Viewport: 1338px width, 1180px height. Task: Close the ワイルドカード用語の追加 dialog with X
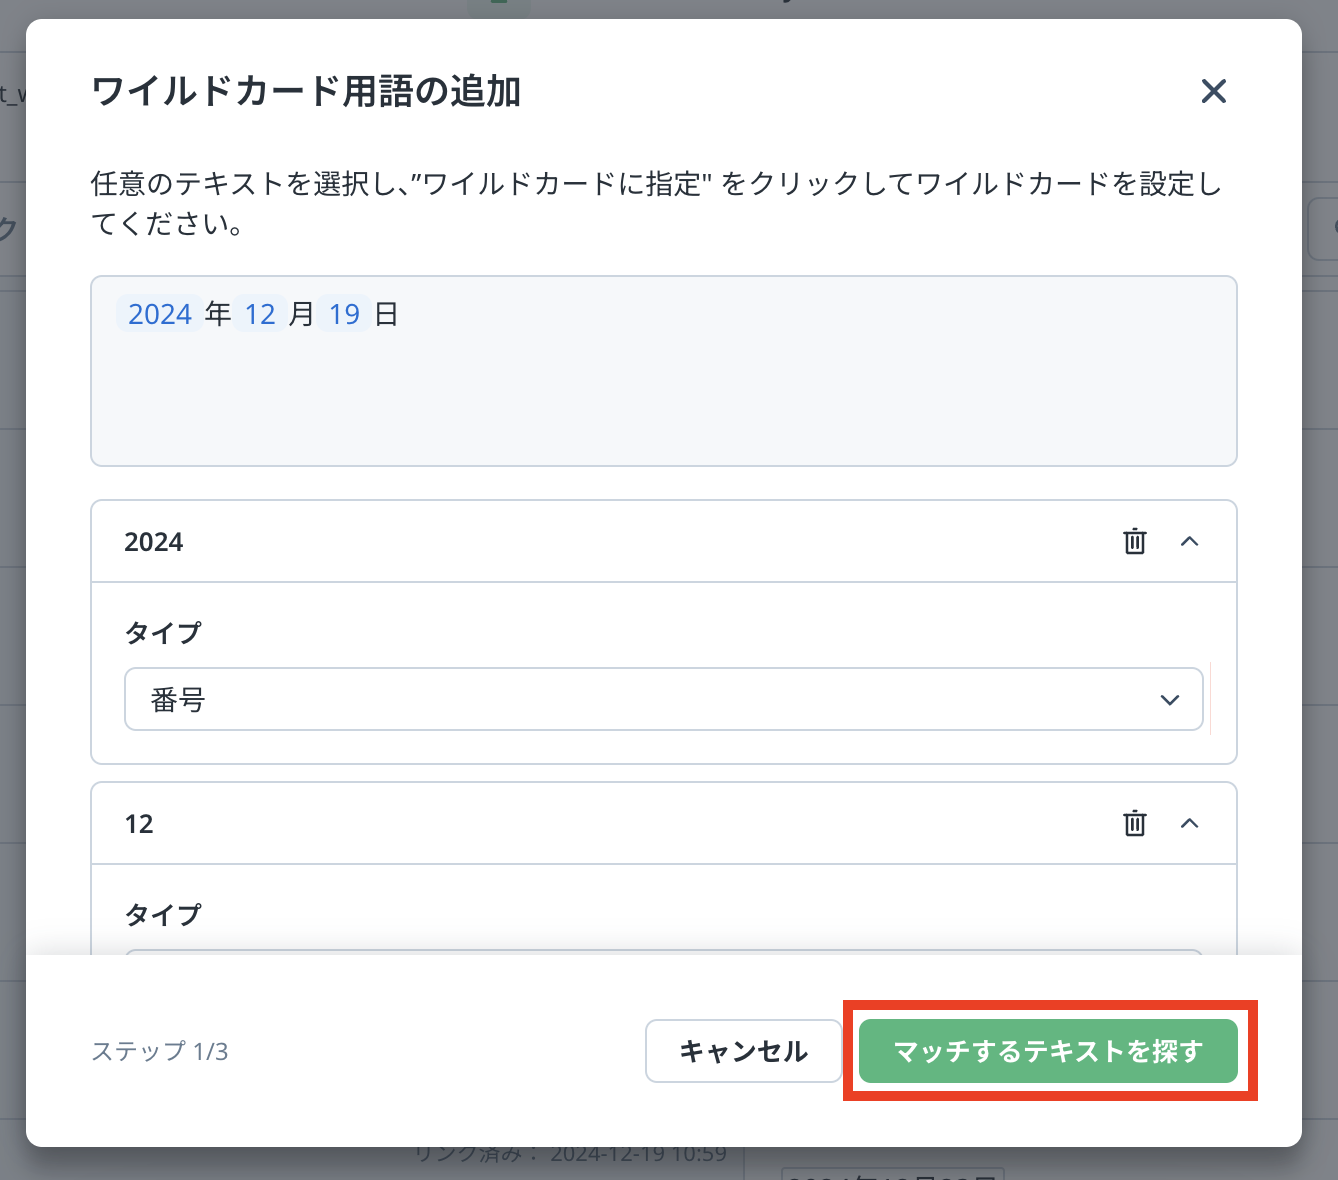[x=1213, y=91]
